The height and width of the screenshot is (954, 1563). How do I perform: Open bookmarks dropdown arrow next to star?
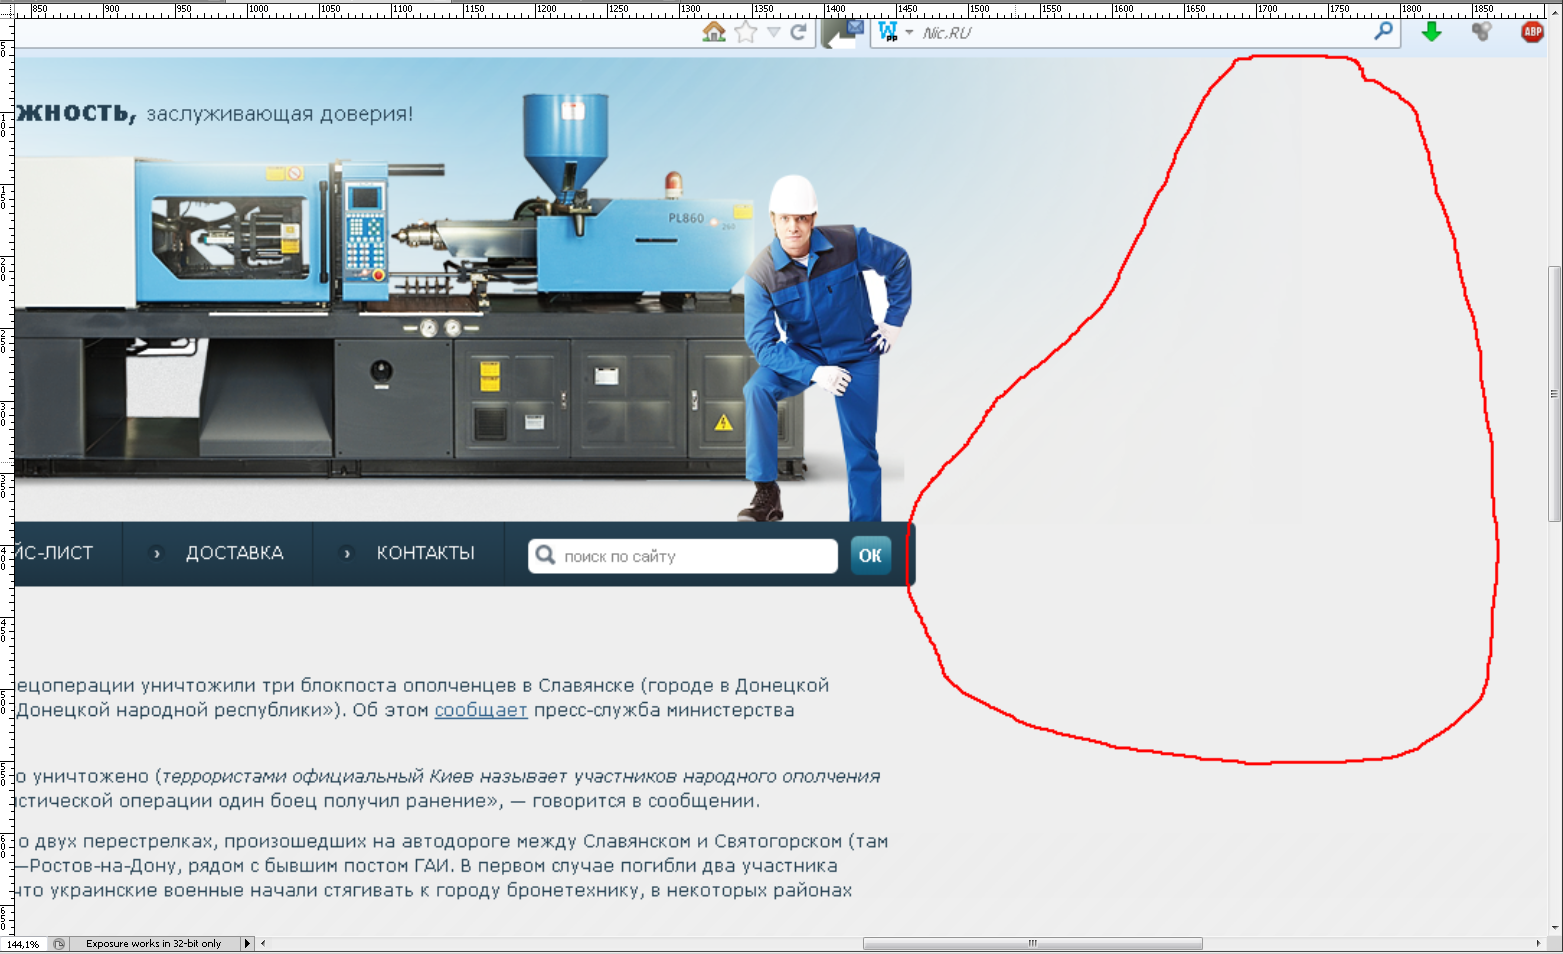point(773,32)
